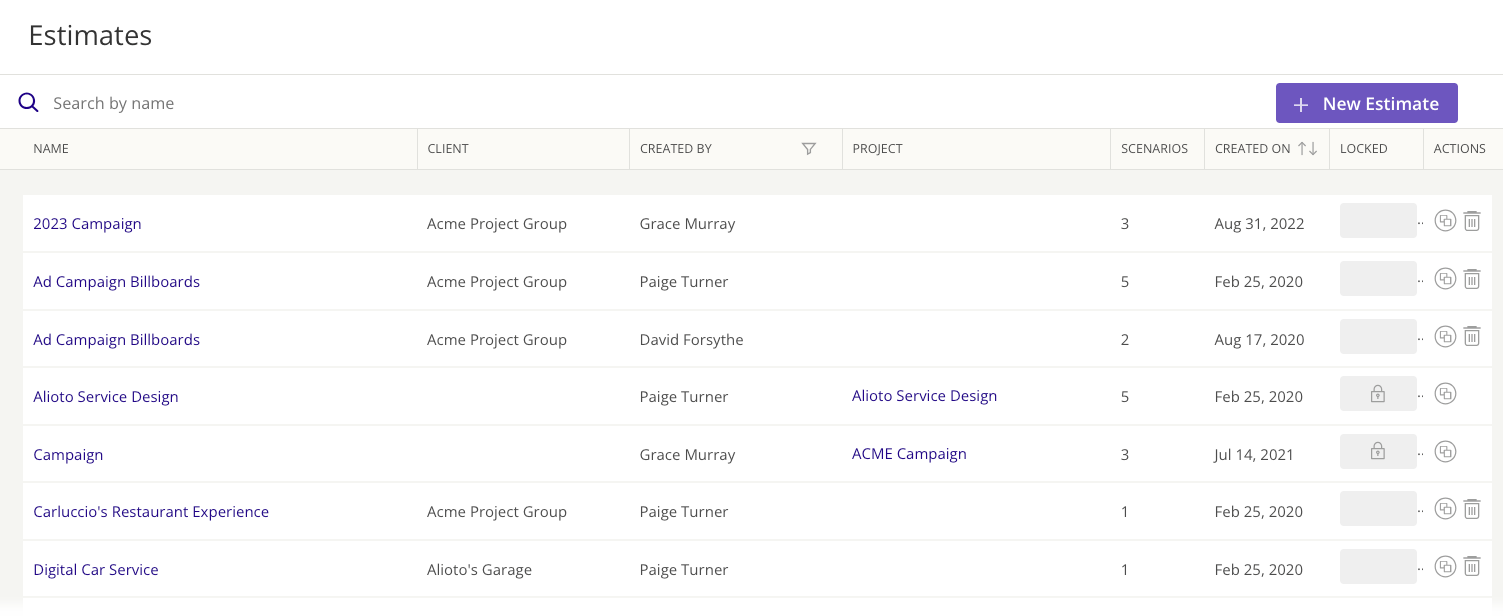
Task: Duplicate David Forsythe's Ad Campaign Billboards estimate
Action: (1445, 337)
